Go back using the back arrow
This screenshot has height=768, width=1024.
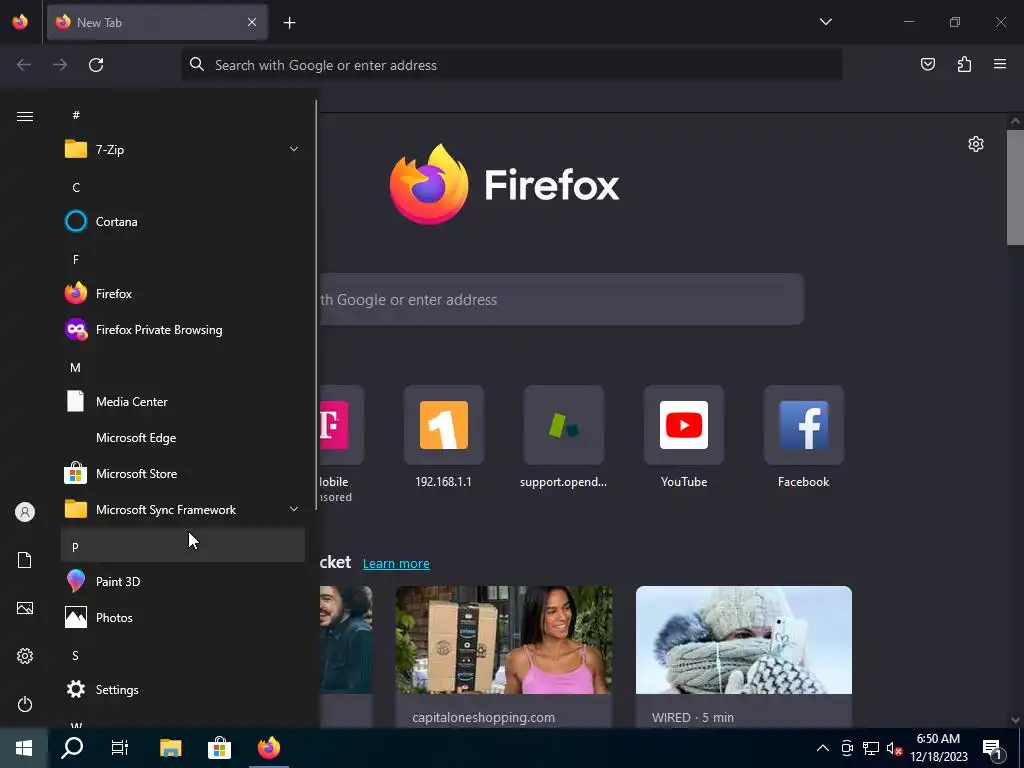pos(24,65)
